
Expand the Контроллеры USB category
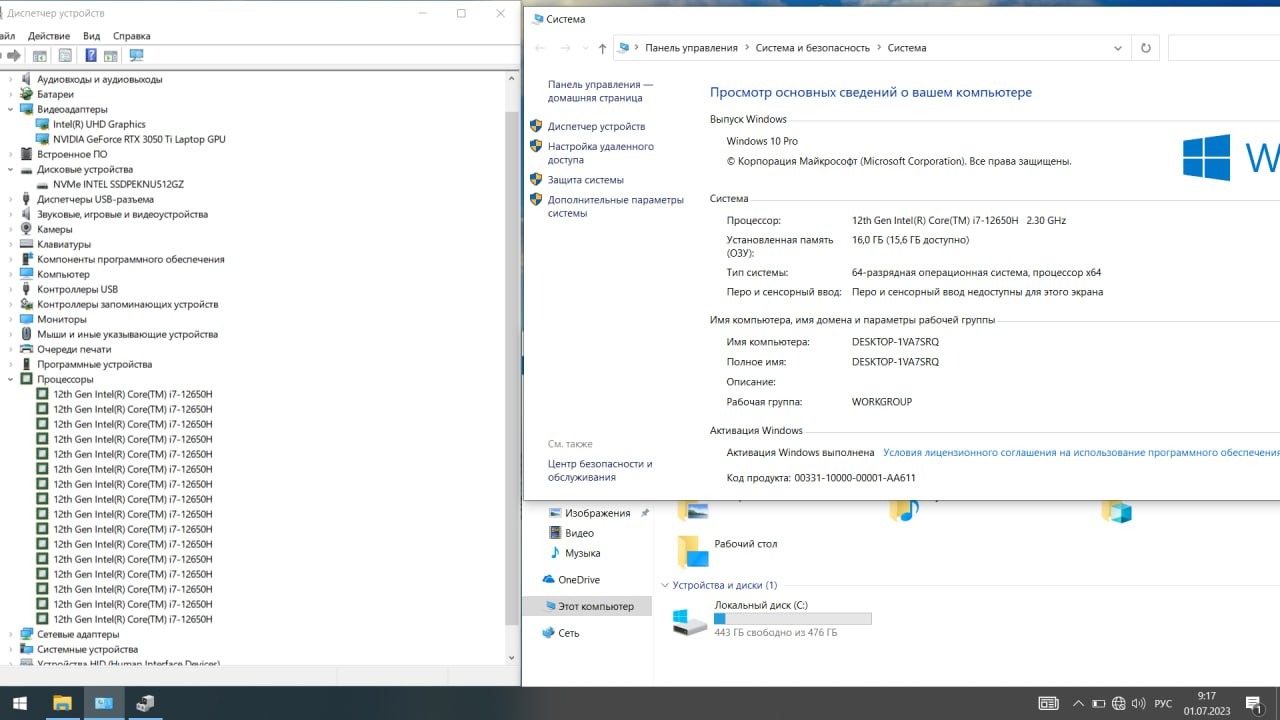11,289
